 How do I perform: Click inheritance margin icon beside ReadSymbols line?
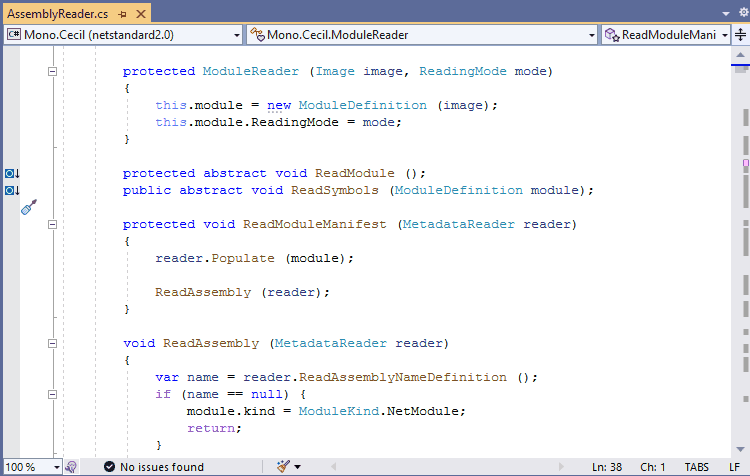pos(12,190)
